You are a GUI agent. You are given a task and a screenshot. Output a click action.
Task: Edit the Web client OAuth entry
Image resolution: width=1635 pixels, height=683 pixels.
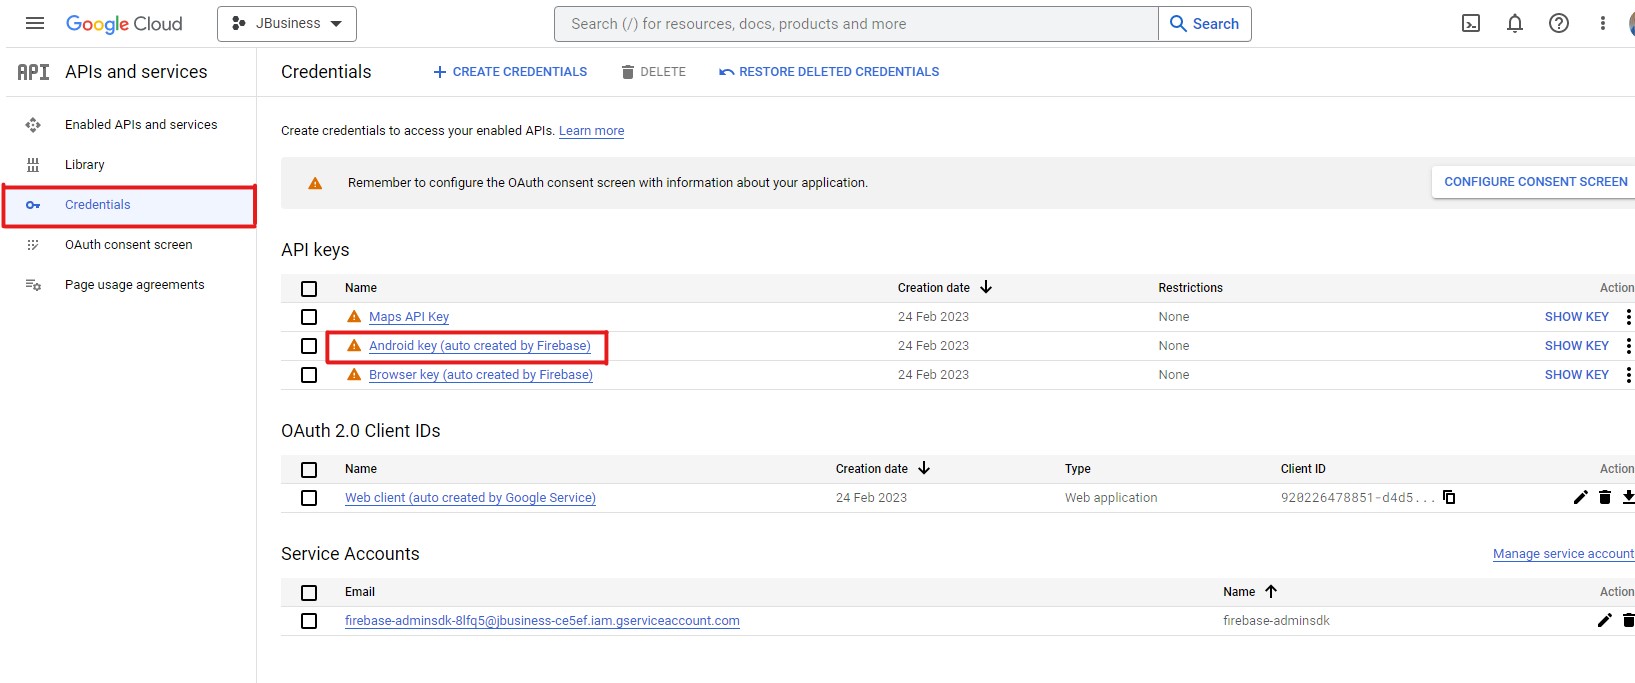pos(1580,498)
